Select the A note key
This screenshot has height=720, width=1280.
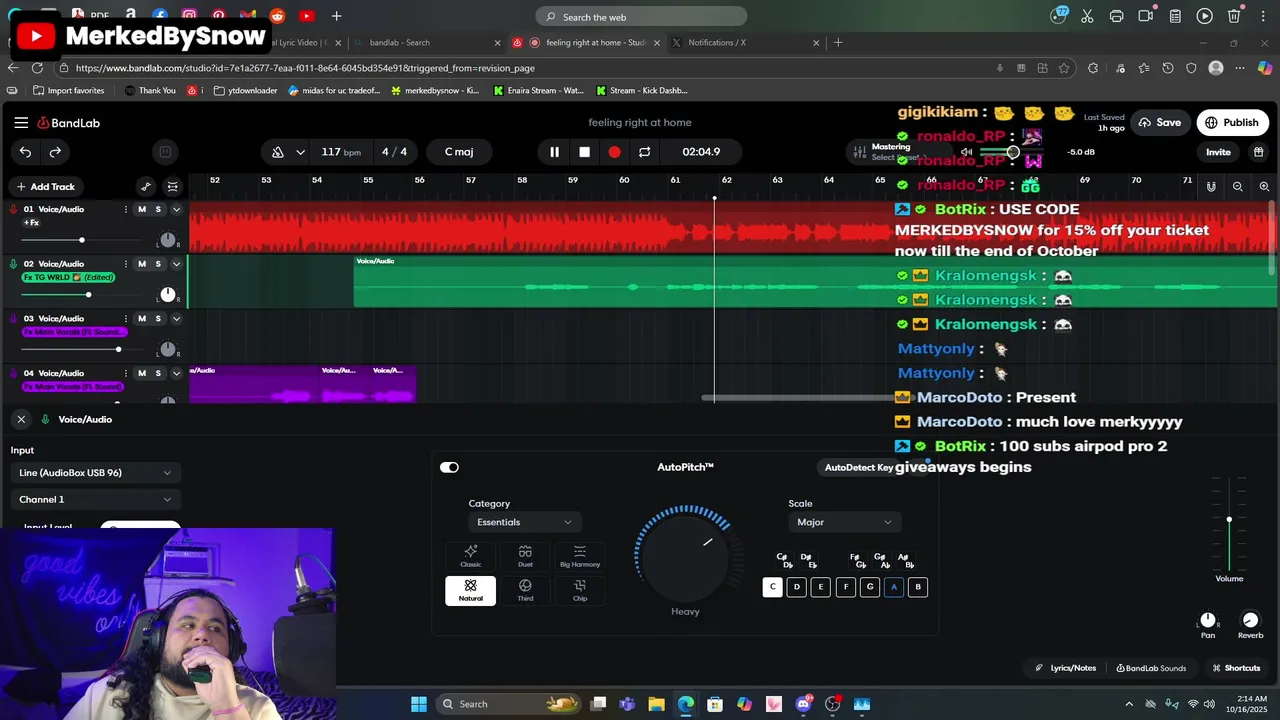coord(894,587)
